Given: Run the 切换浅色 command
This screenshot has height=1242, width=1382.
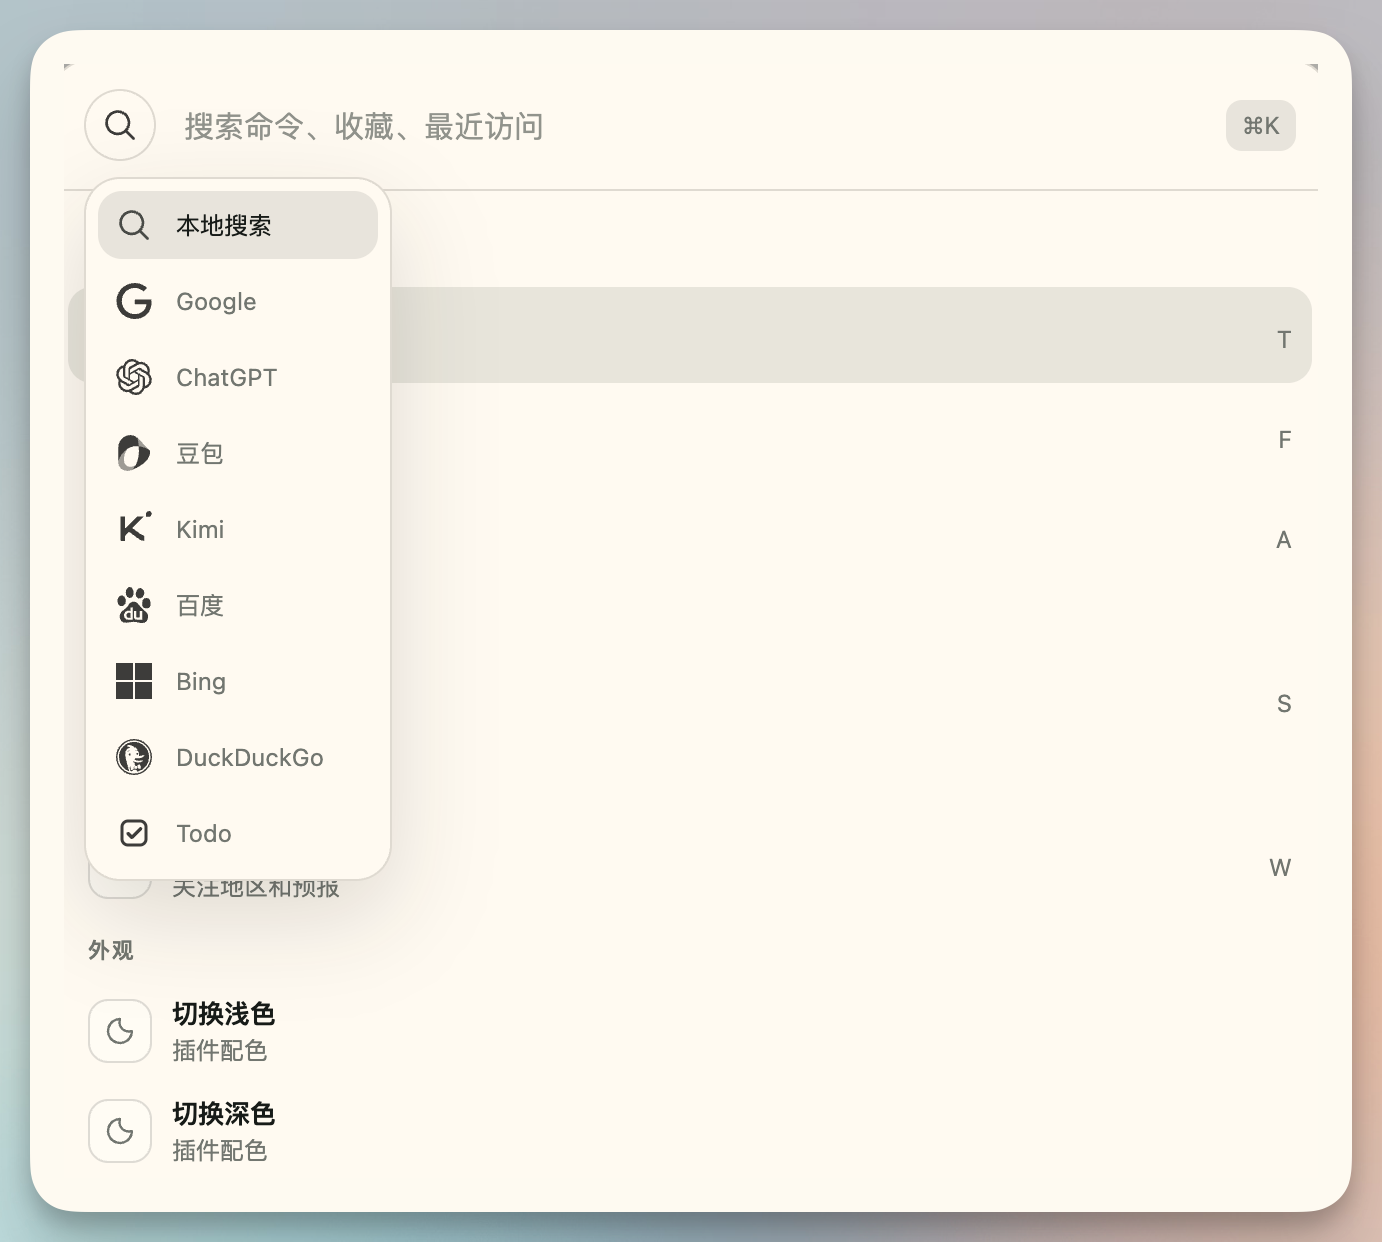Looking at the screenshot, I should 690,1031.
